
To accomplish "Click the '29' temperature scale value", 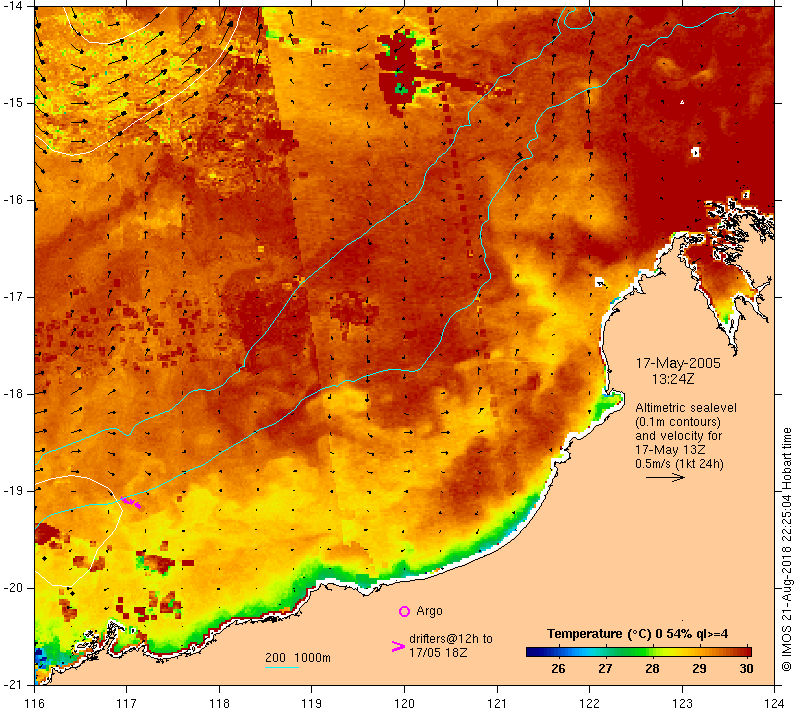I will point(699,669).
